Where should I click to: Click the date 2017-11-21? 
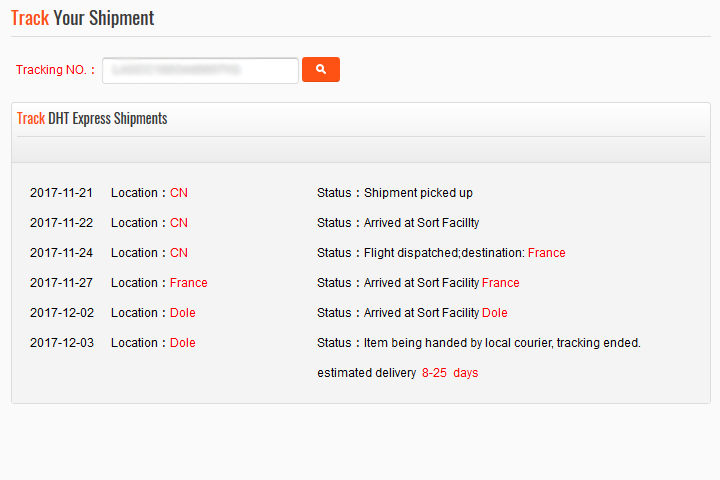click(x=62, y=193)
